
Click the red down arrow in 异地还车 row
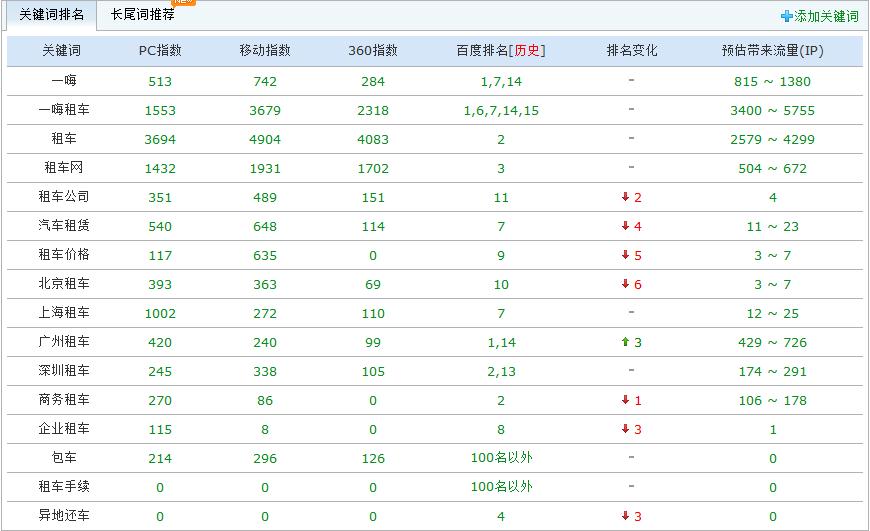click(x=625, y=517)
